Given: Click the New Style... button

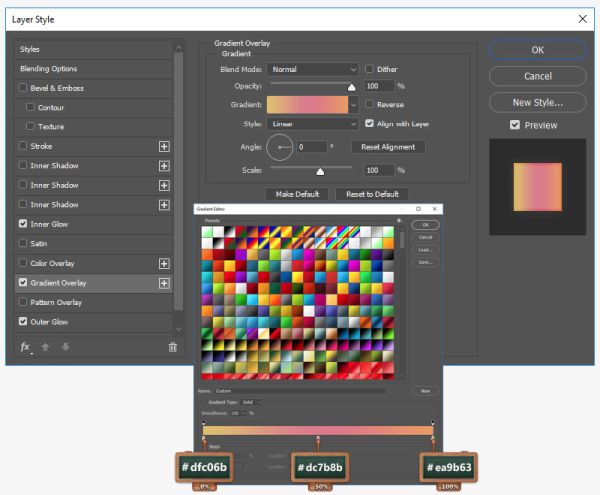Looking at the screenshot, I should point(537,103).
